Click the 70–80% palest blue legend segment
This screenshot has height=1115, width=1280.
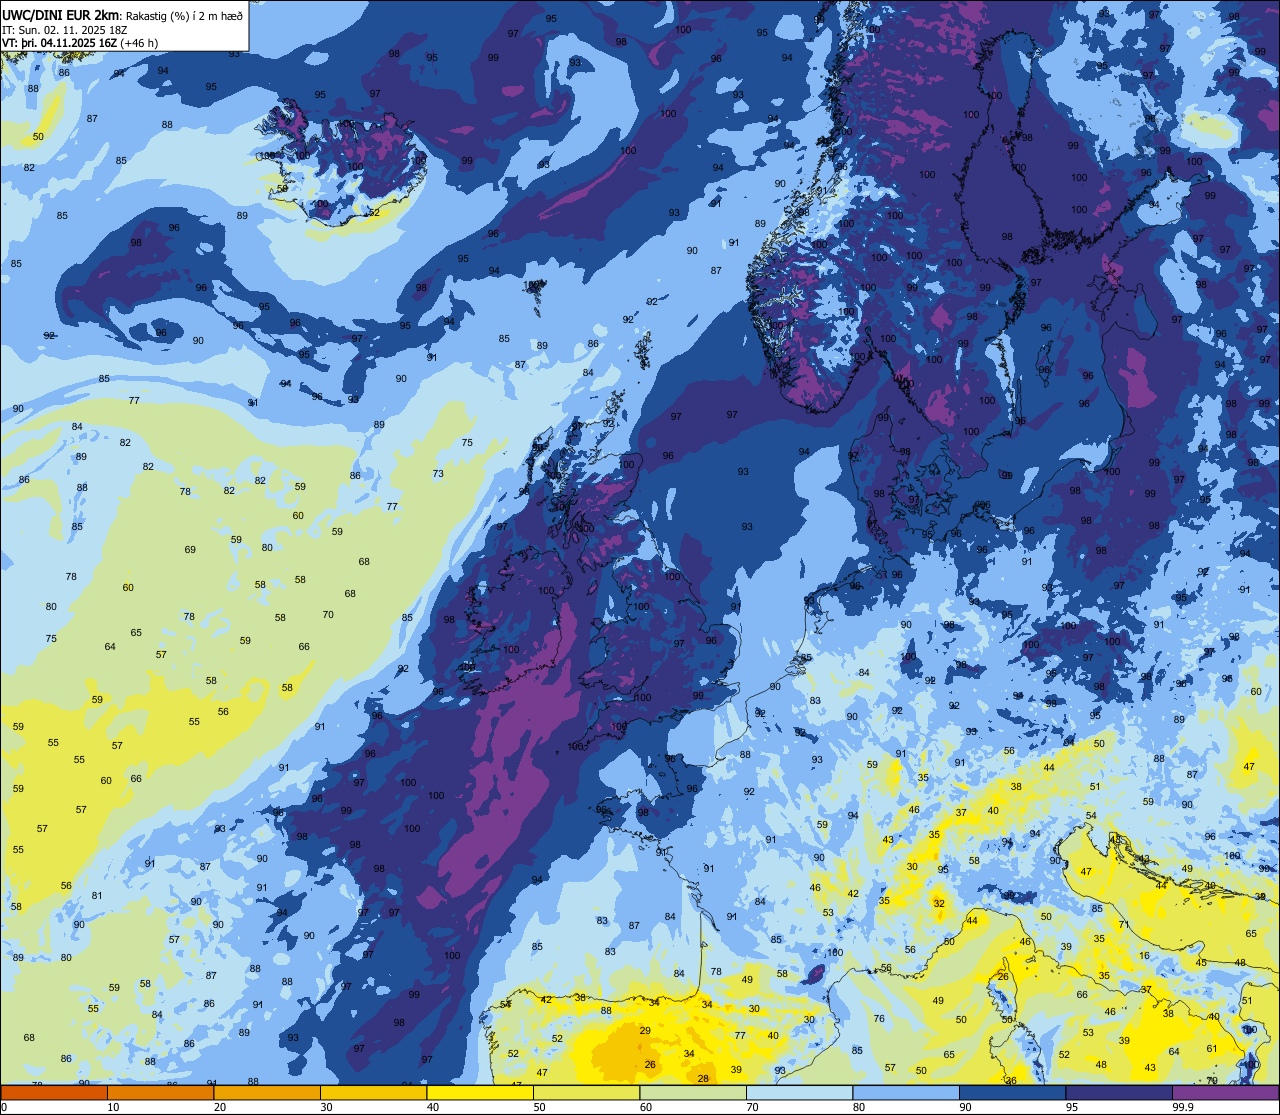pyautogui.click(x=799, y=1093)
